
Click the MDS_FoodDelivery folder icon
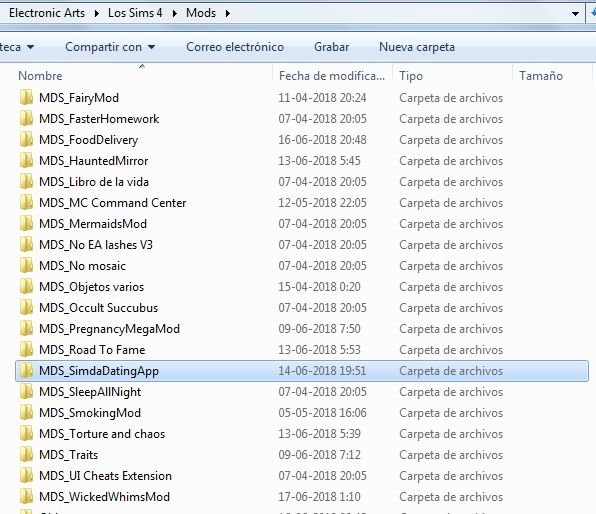[26, 140]
